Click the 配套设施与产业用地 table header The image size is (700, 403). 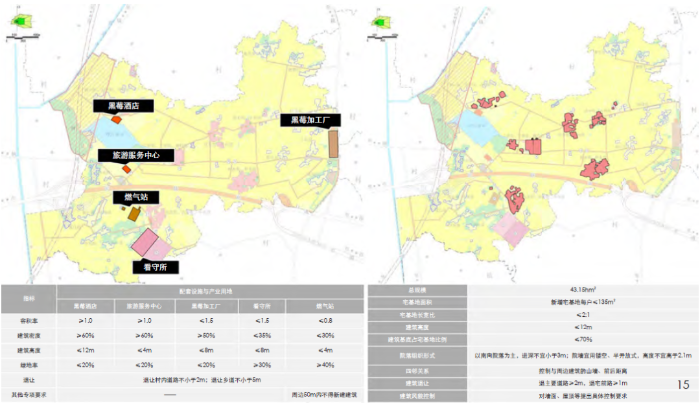click(206, 289)
